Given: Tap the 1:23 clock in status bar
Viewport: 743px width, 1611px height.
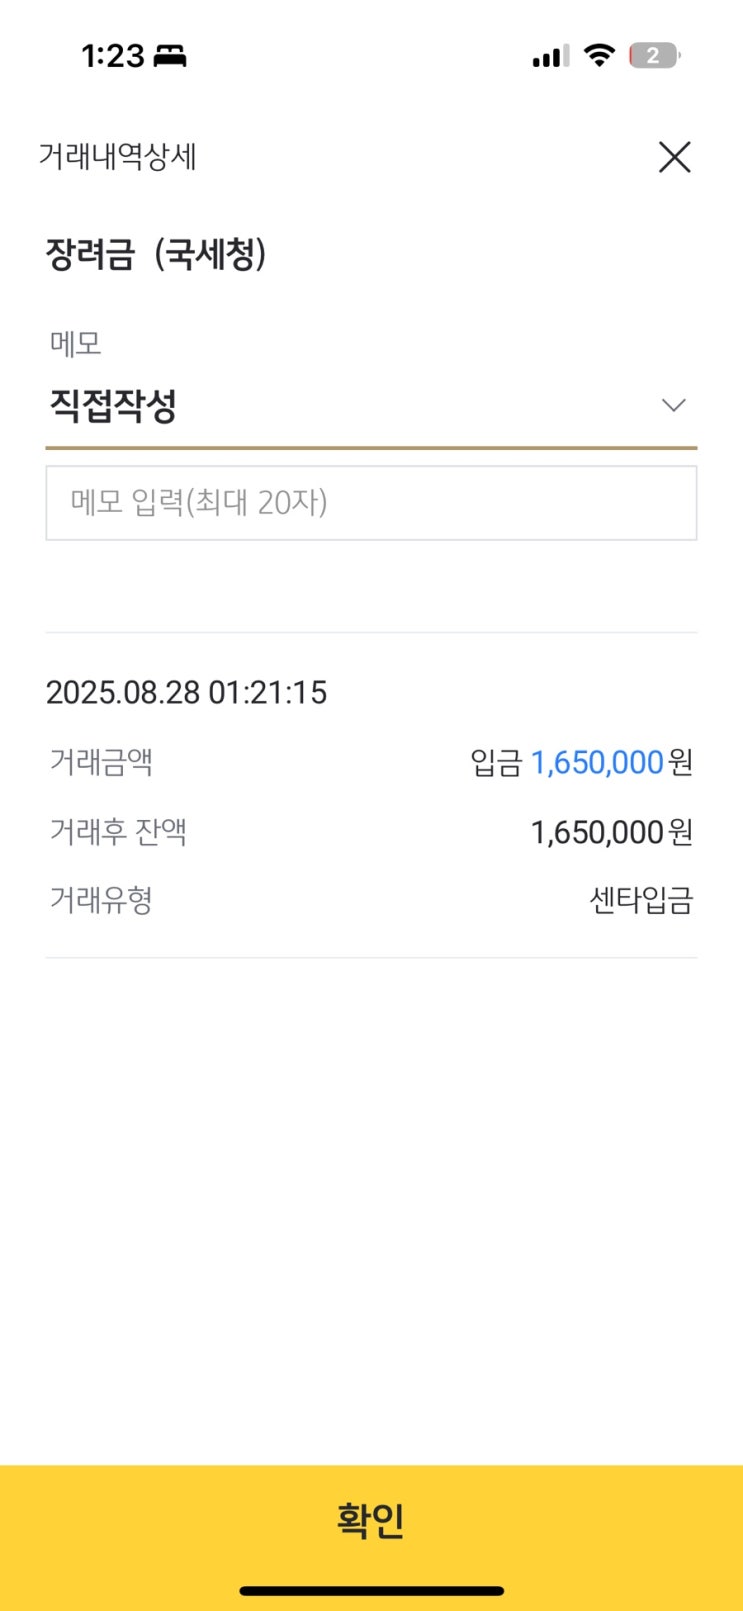Looking at the screenshot, I should tap(113, 56).
